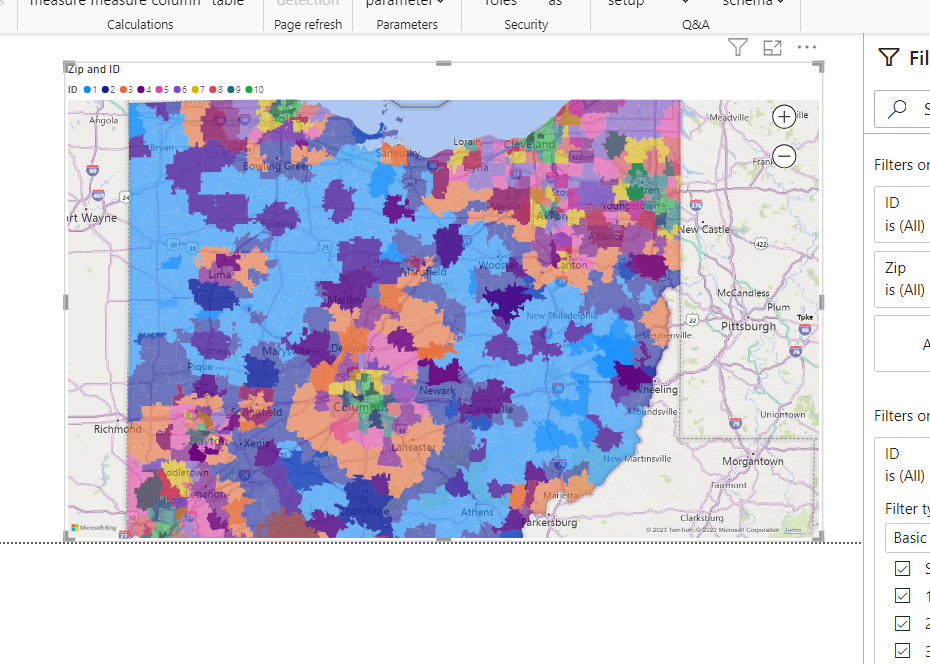The image size is (930, 664).
Task: Enter focus mode for the map visual
Action: click(x=772, y=48)
